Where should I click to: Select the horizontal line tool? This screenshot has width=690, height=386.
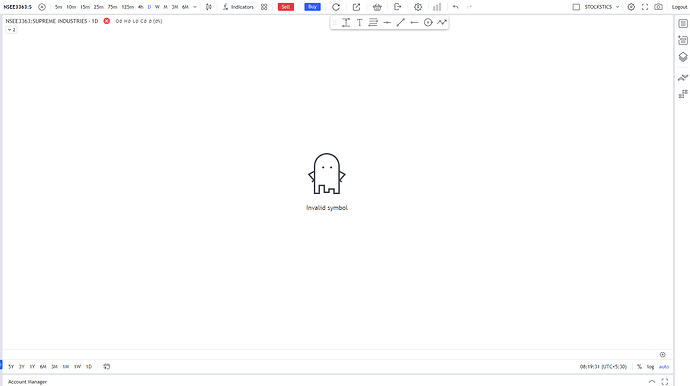(387, 22)
